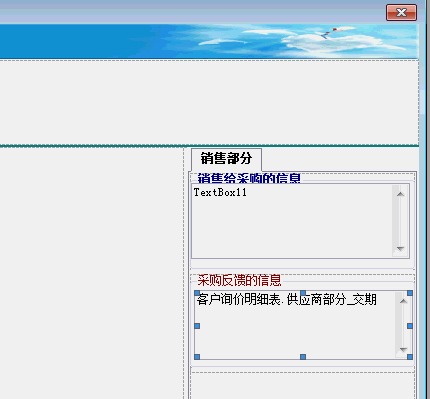Click the up arrow of TextBox11's scrollbar
This screenshot has height=399, width=430.
tap(400, 194)
